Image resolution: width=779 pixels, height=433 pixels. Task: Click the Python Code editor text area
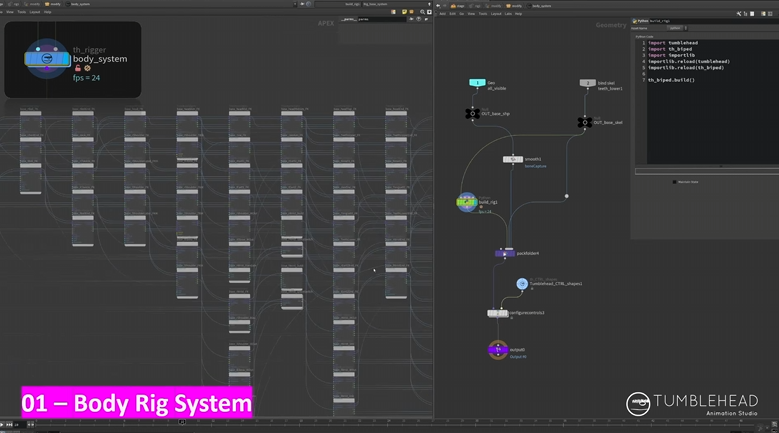click(x=713, y=102)
